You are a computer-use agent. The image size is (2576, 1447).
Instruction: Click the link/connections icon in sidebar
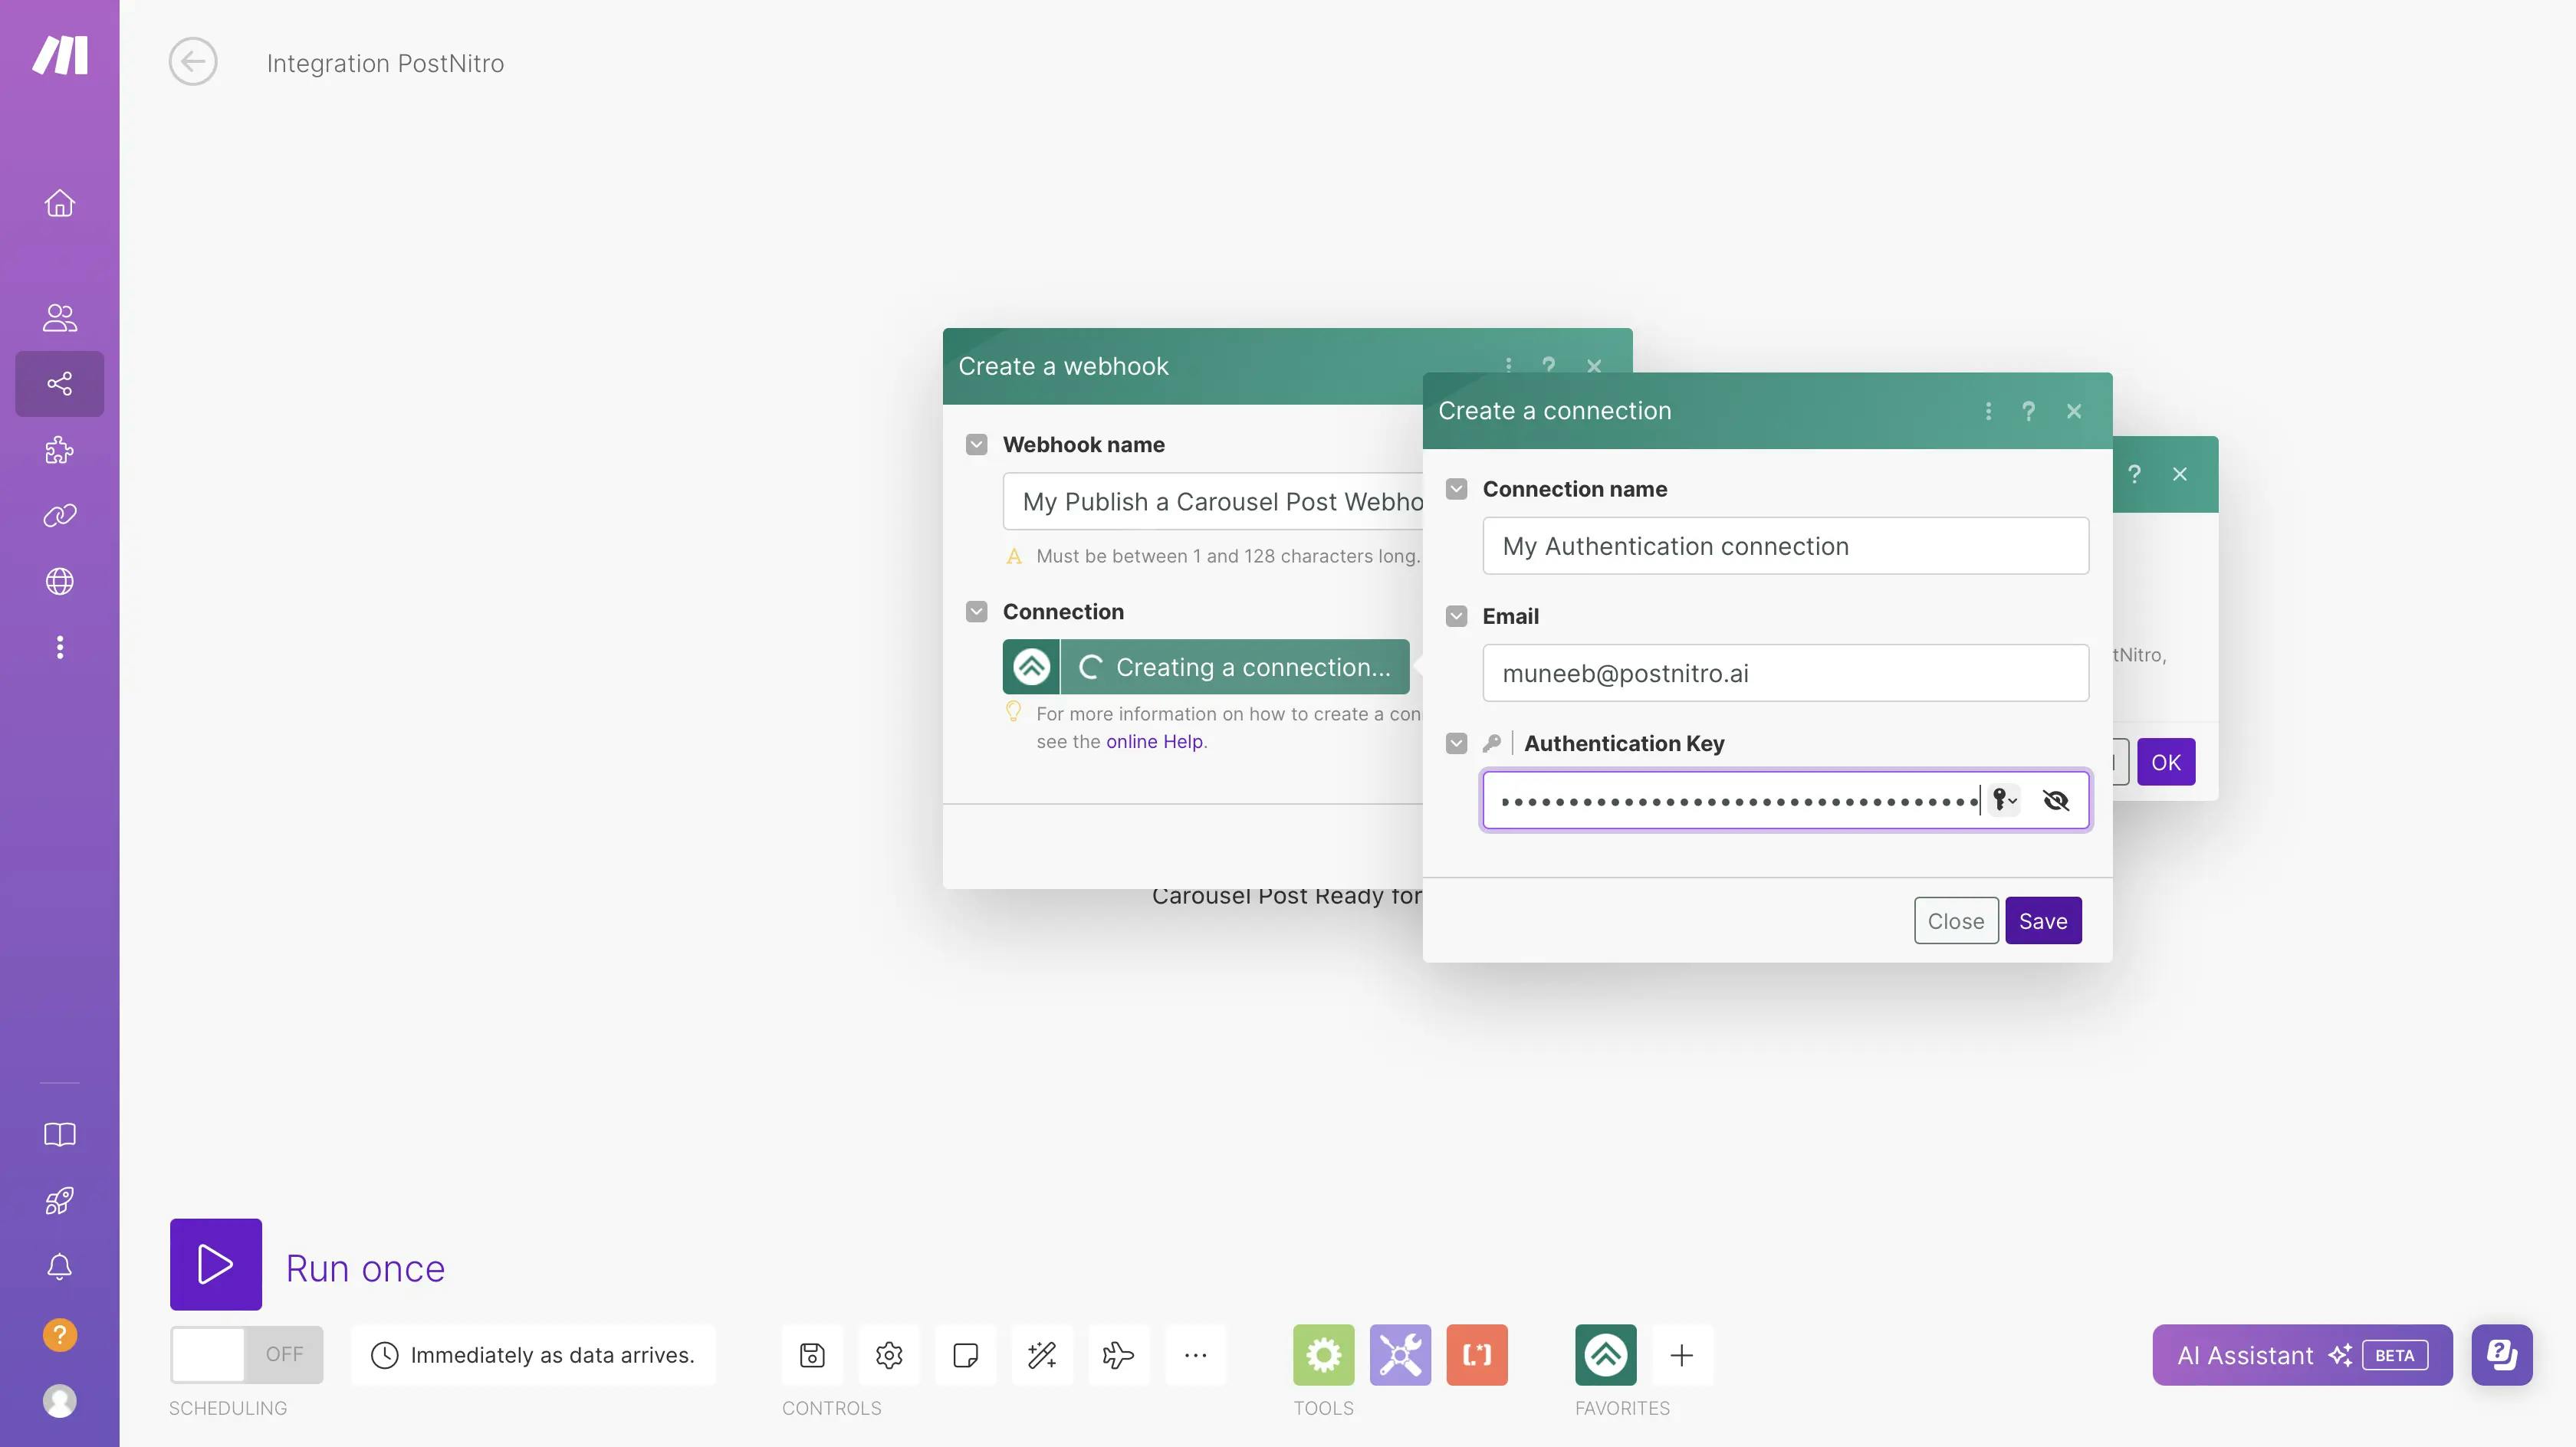(58, 517)
